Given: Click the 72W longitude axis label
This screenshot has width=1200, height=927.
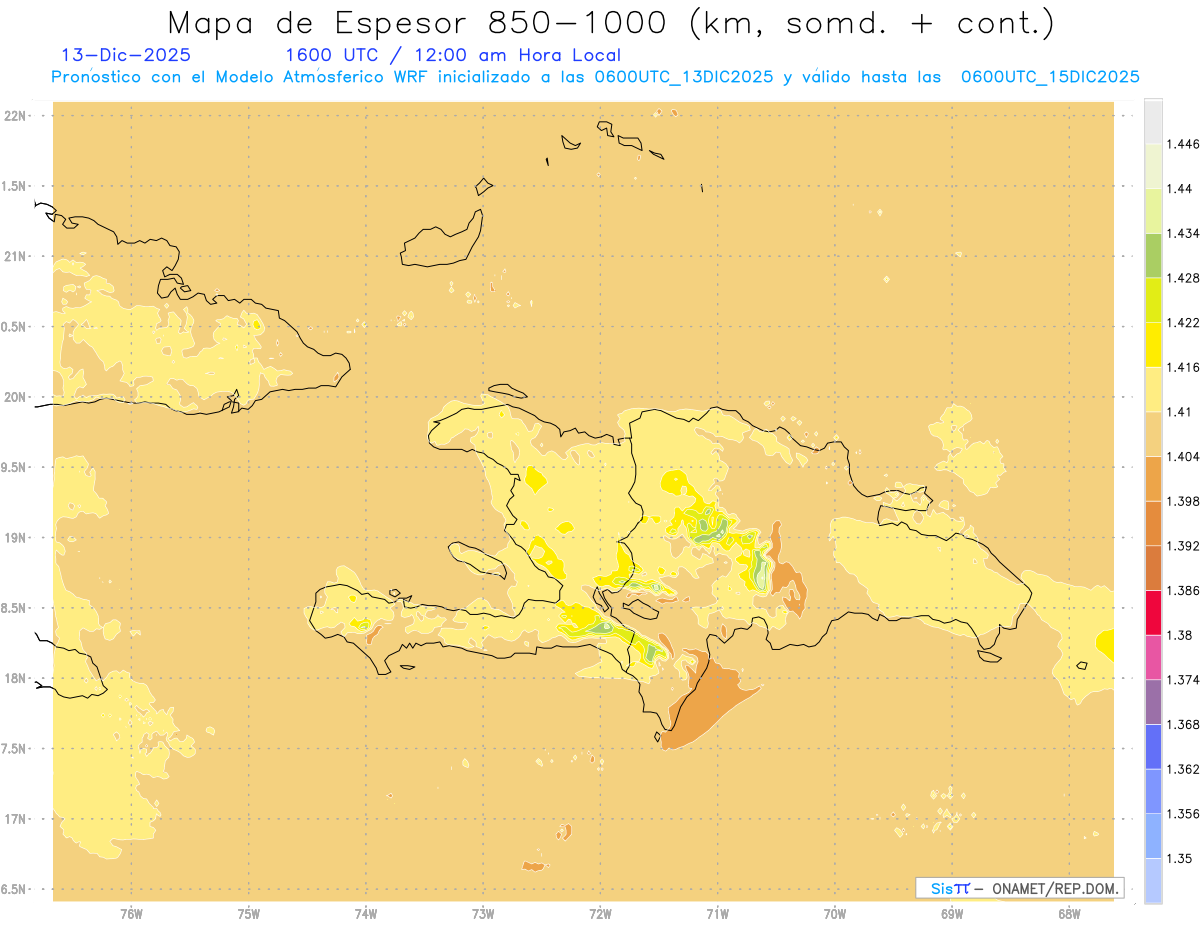Looking at the screenshot, I should [x=600, y=912].
